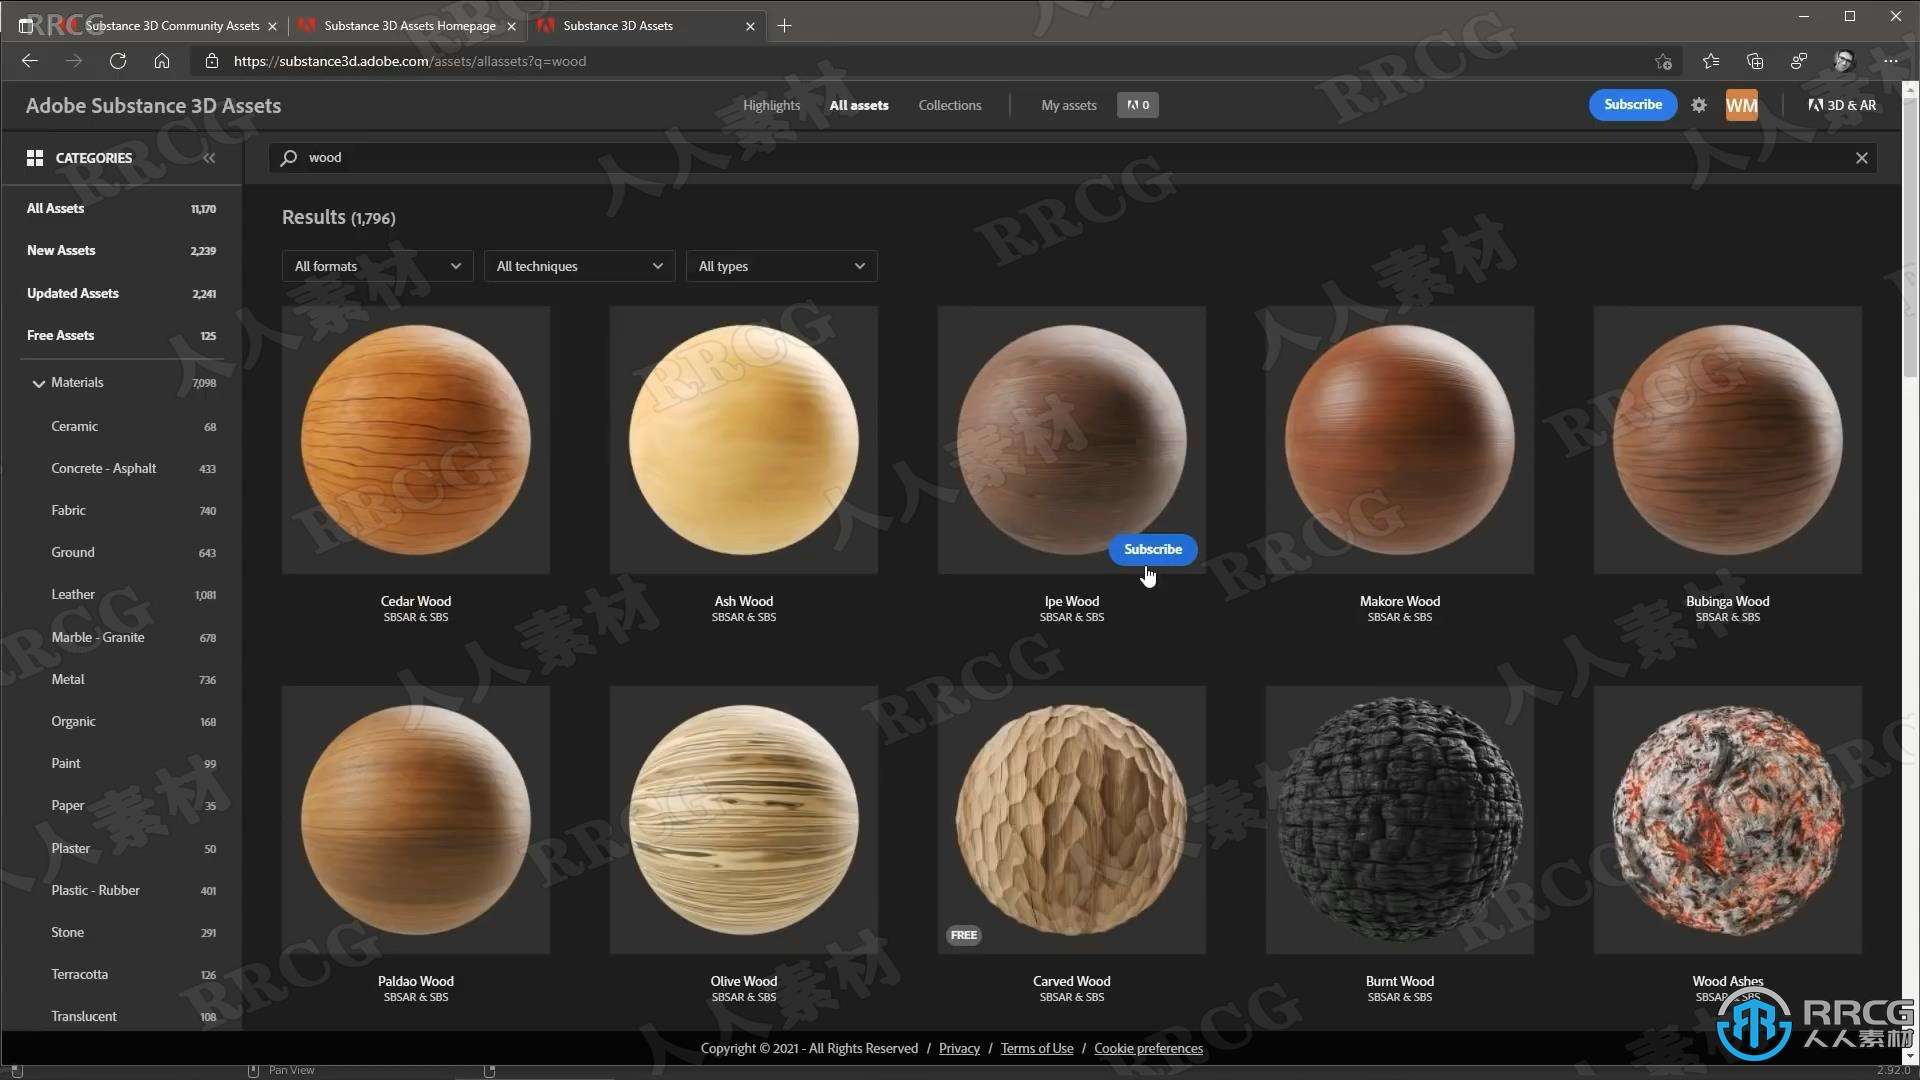Close the Substance 3D Community Assets tab

272,27
